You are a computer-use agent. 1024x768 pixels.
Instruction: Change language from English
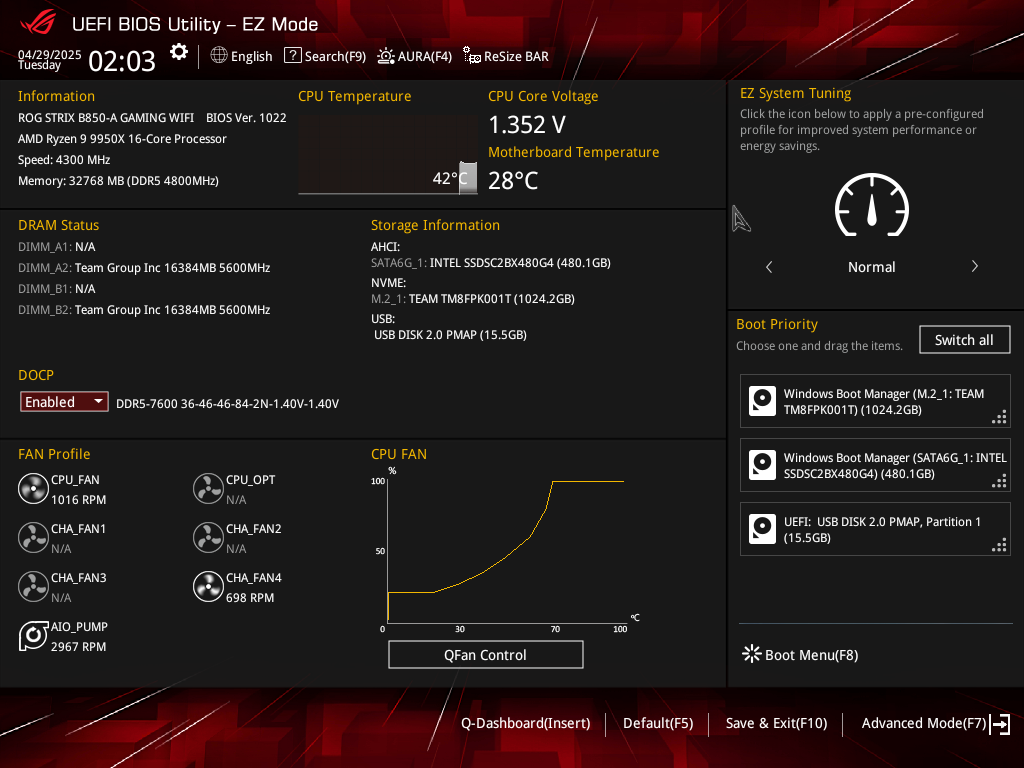coord(251,57)
